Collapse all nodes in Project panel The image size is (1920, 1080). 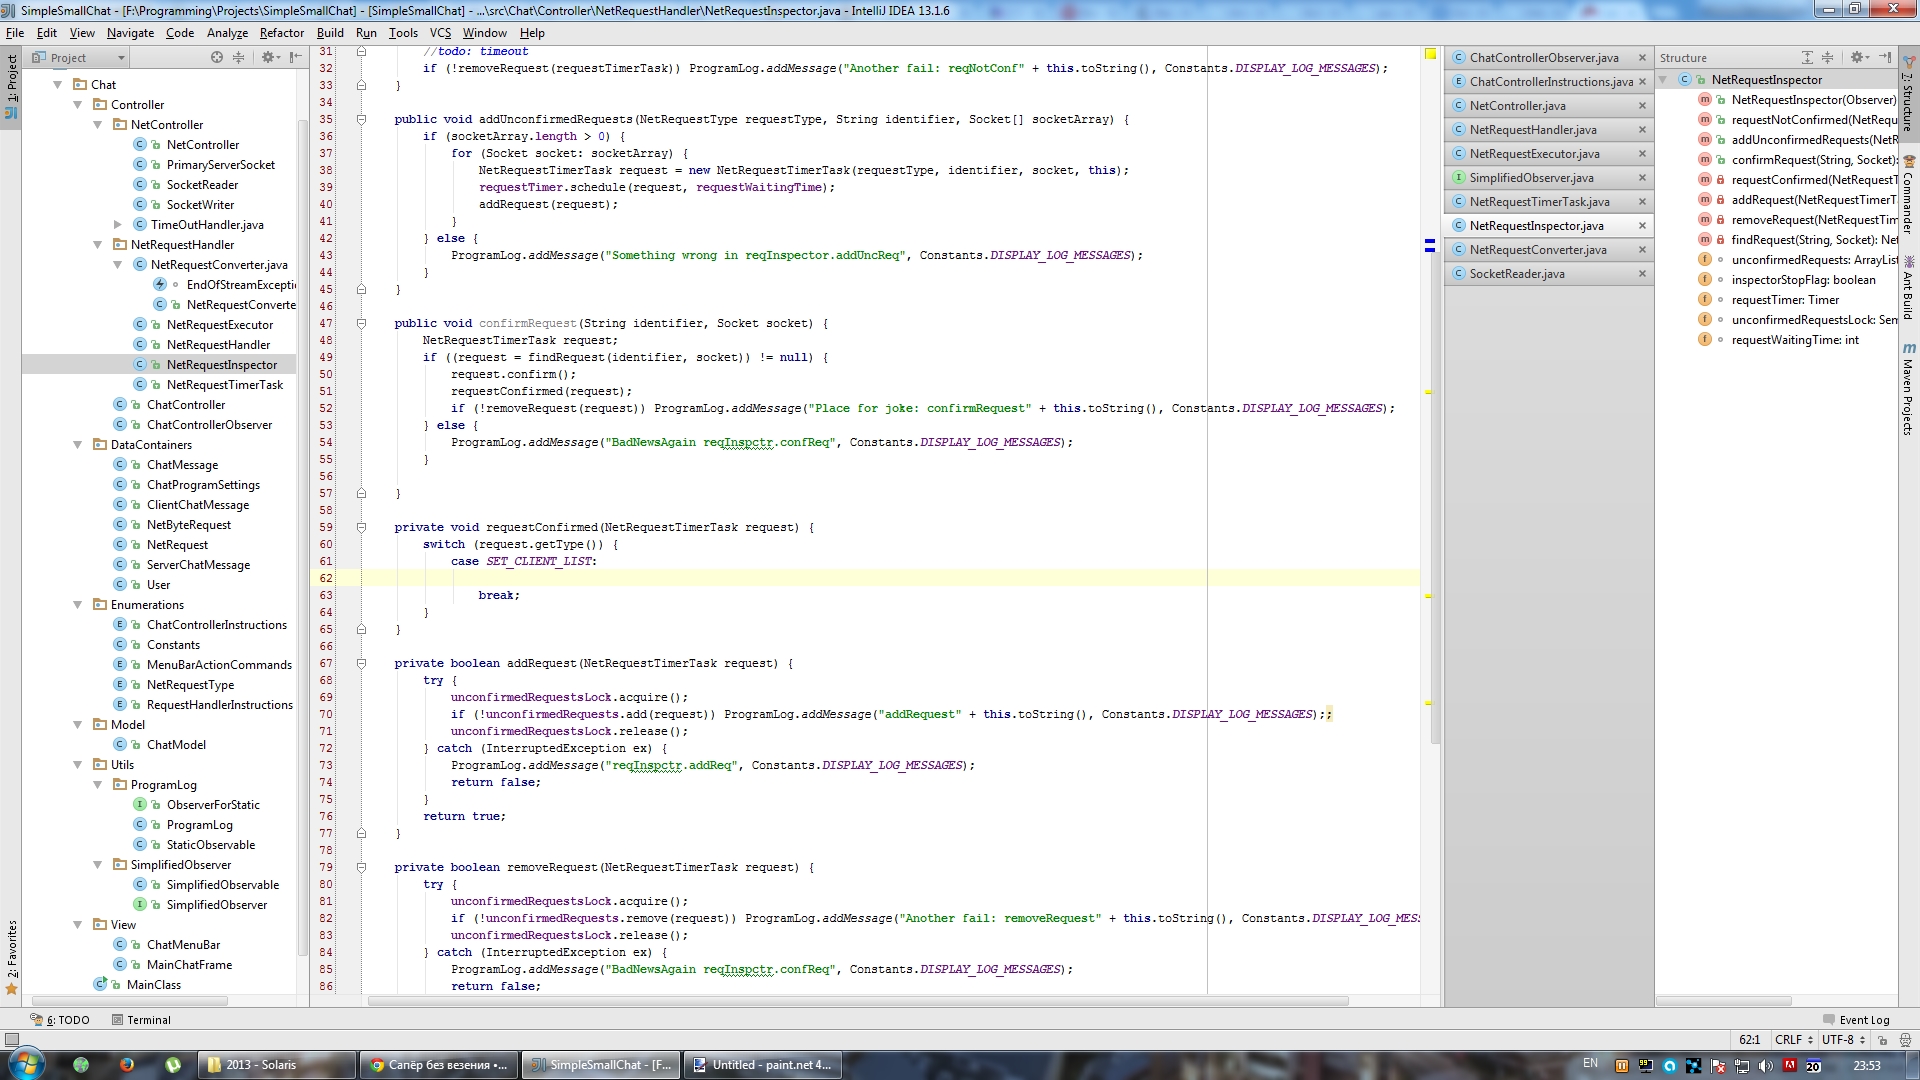[239, 58]
